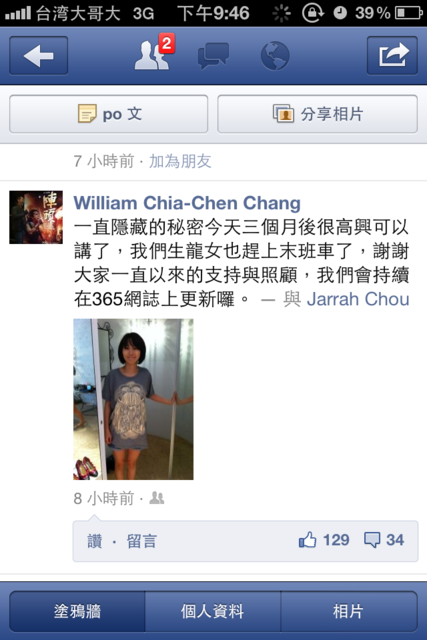This screenshot has width=427, height=640.
Task: Open friend requests icon with badge
Action: pos(155,52)
